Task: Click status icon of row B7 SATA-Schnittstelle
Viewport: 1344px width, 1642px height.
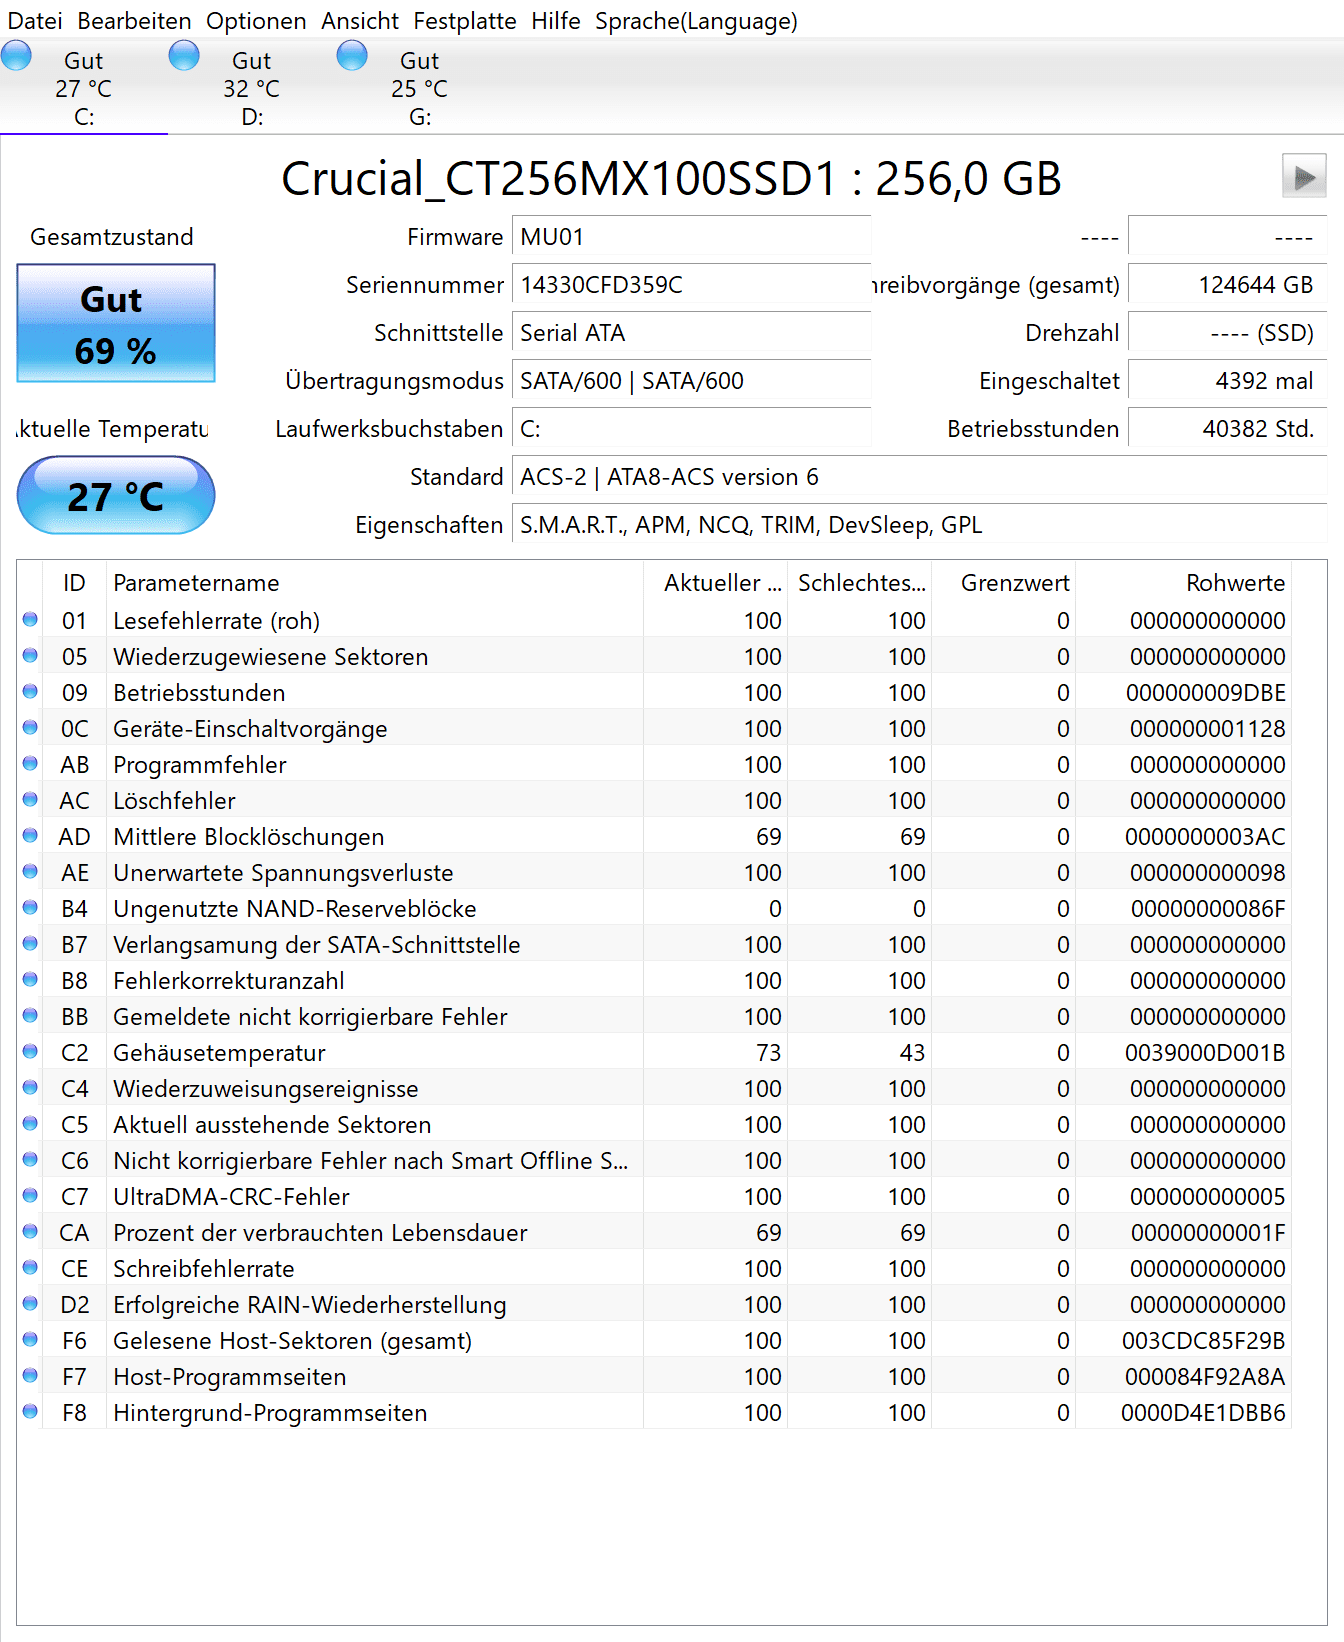Action: pyautogui.click(x=30, y=944)
